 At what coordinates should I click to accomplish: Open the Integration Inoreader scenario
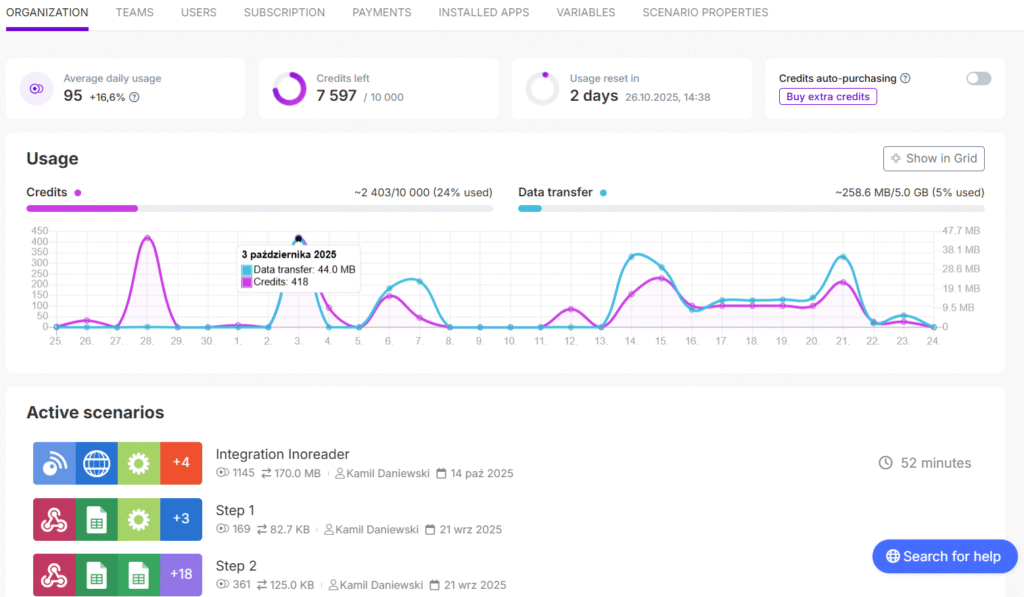coord(282,454)
